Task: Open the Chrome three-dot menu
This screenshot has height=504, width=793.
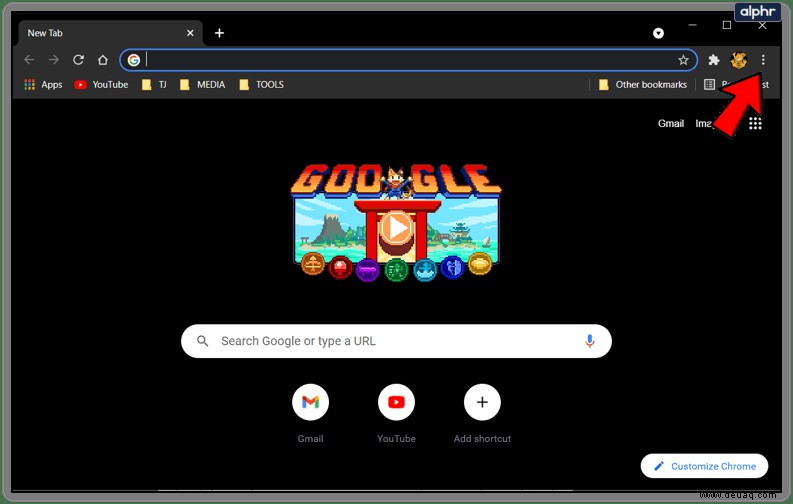Action: coord(763,60)
